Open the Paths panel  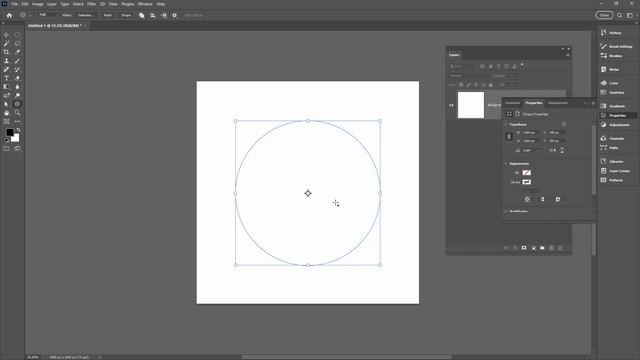[x=613, y=148]
